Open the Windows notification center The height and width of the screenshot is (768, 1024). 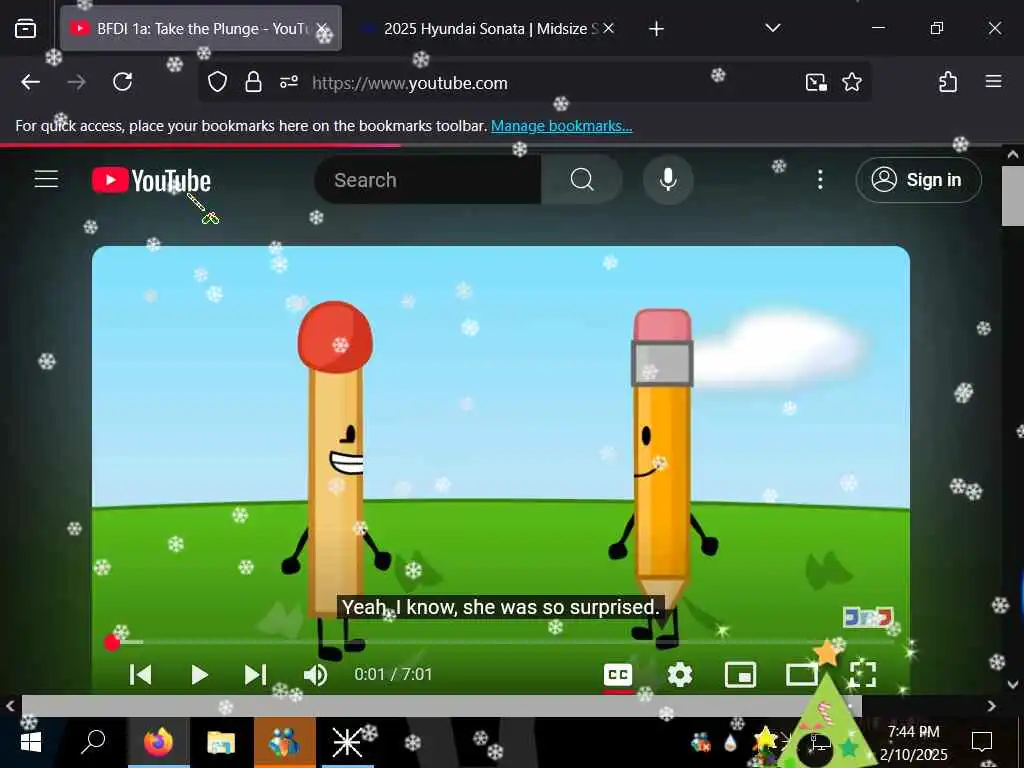982,742
